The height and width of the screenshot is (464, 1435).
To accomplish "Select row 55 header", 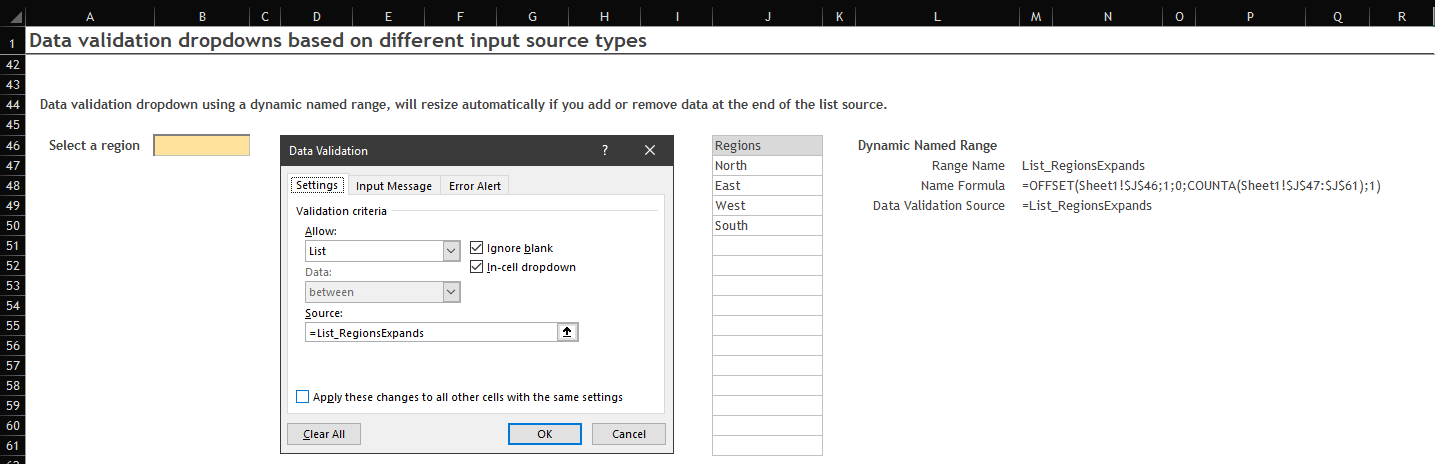I will (13, 326).
